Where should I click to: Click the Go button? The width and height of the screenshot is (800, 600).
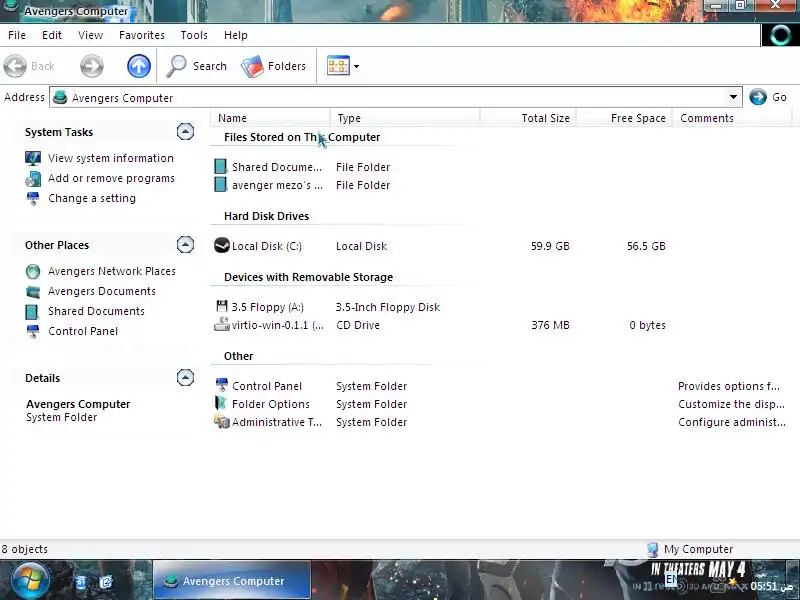768,97
